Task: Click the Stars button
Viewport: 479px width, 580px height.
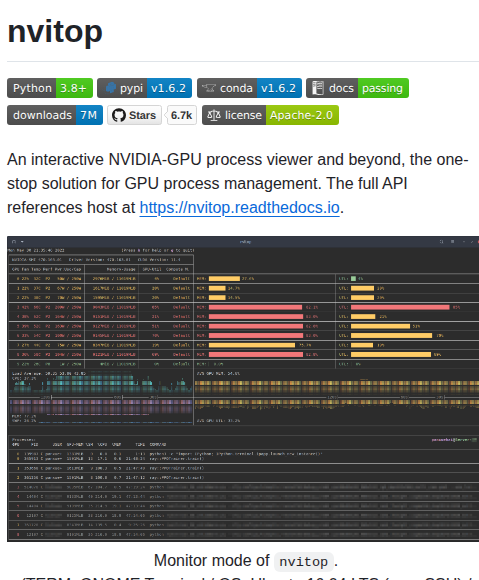Action: [135, 115]
